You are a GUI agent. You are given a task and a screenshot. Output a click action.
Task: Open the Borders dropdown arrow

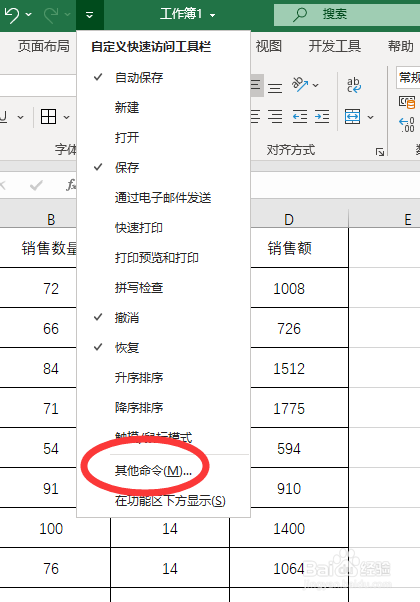point(66,117)
